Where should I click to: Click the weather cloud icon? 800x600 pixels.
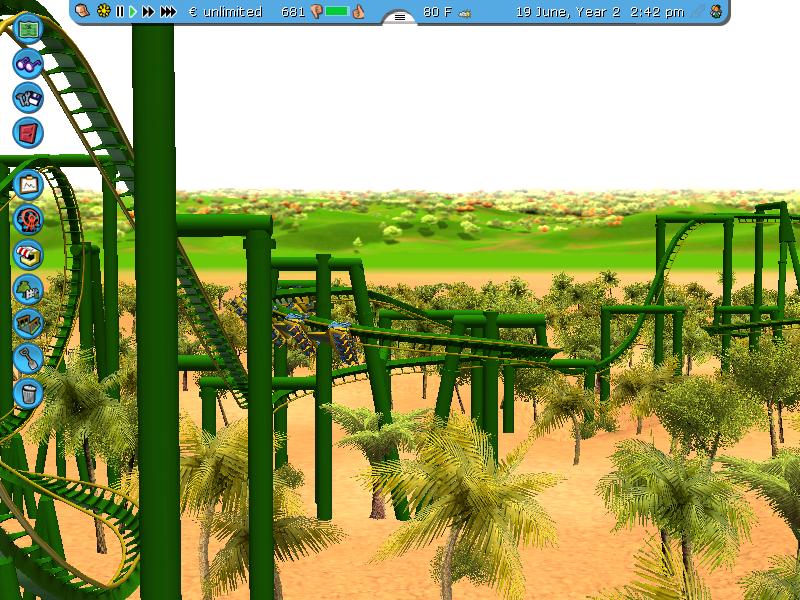point(465,14)
